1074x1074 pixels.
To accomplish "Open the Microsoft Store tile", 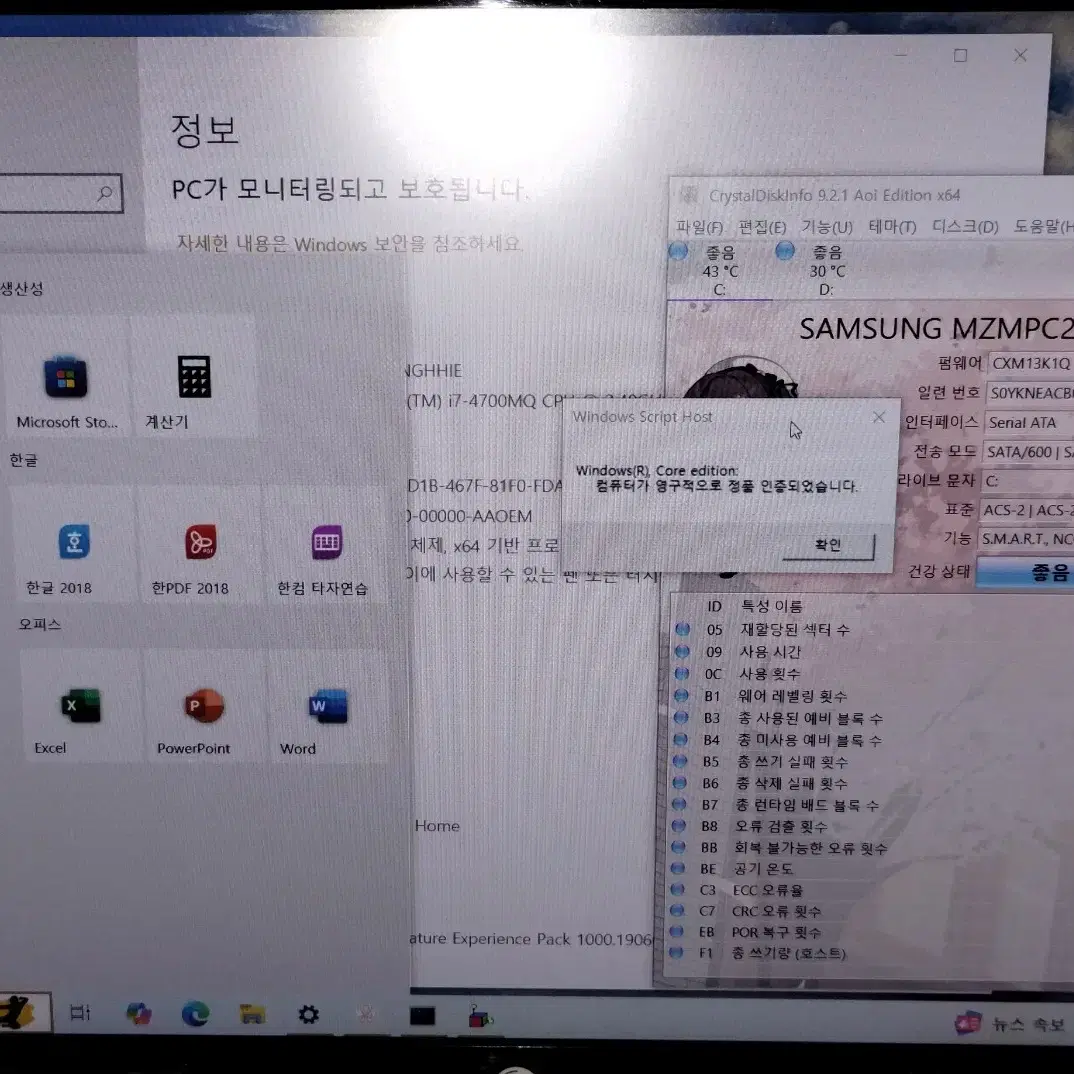I will 66,377.
